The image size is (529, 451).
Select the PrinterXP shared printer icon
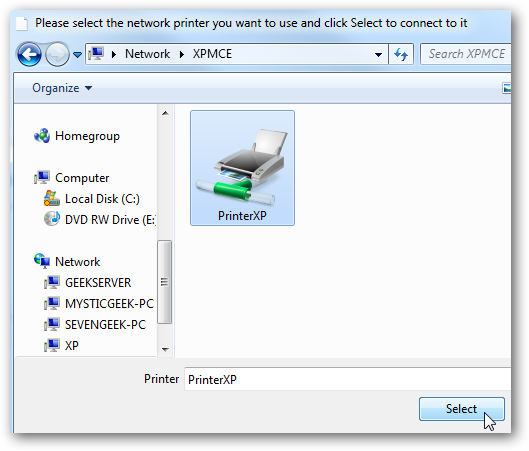242,168
